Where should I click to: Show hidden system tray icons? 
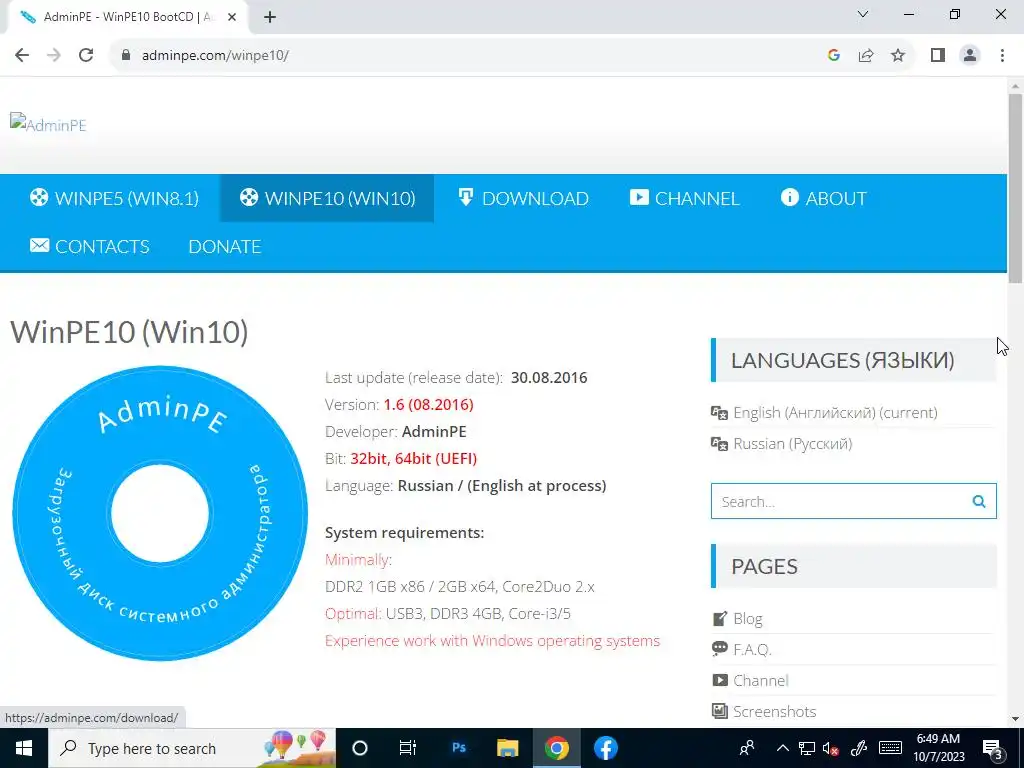782,748
